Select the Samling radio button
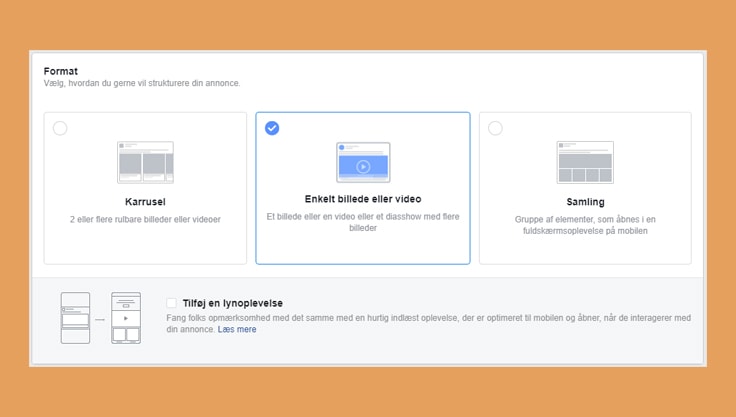Viewport: 736px width, 417px height. 495,128
